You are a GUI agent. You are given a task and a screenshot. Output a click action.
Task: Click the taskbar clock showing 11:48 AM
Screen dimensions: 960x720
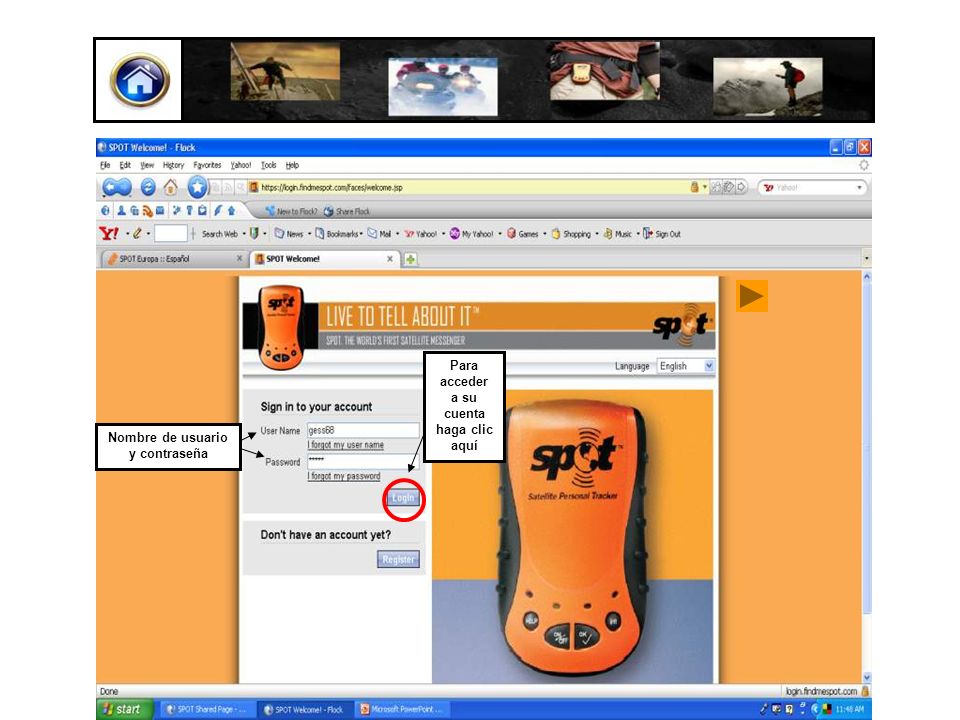click(x=850, y=710)
